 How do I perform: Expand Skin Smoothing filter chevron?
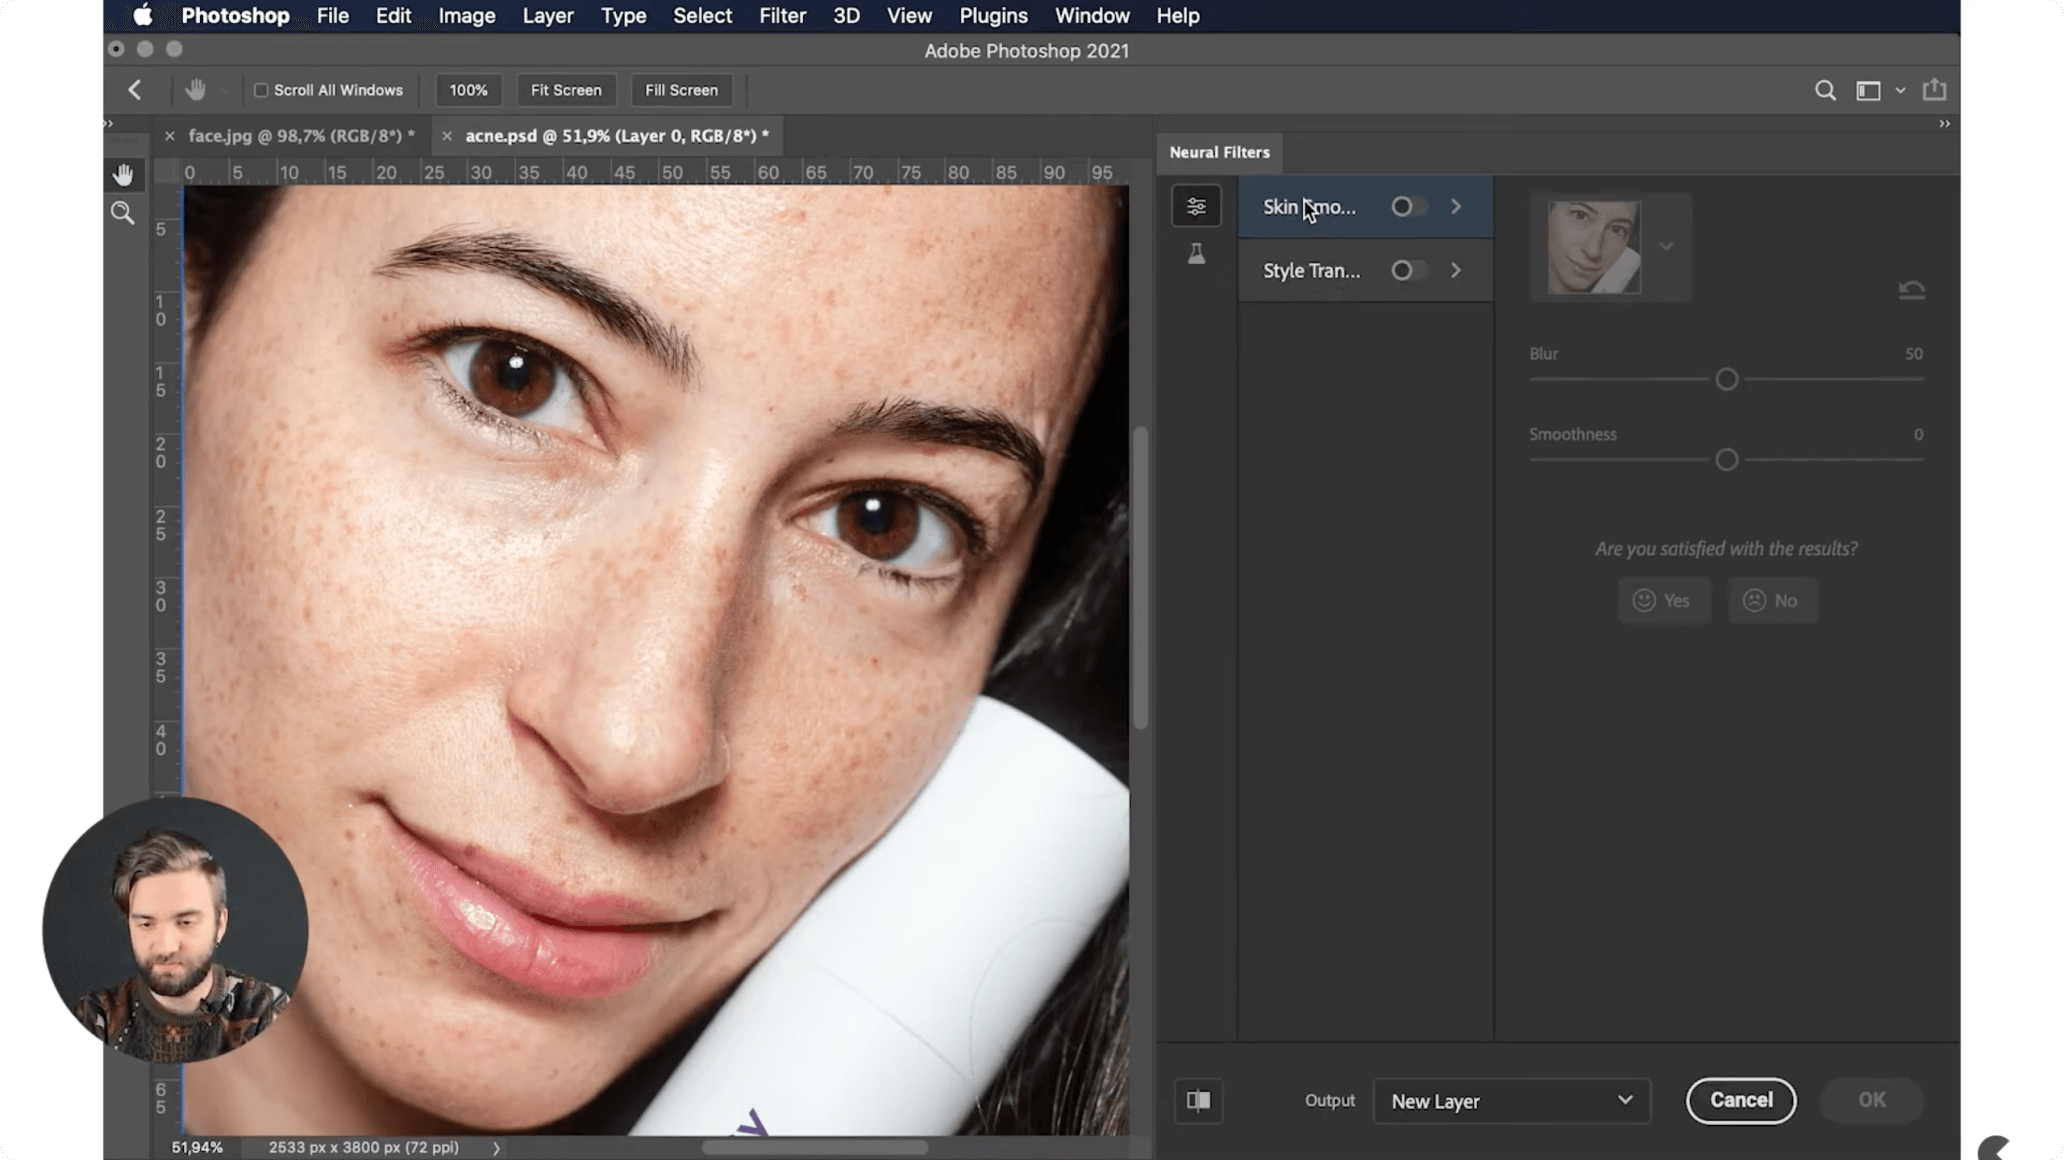pyautogui.click(x=1456, y=207)
